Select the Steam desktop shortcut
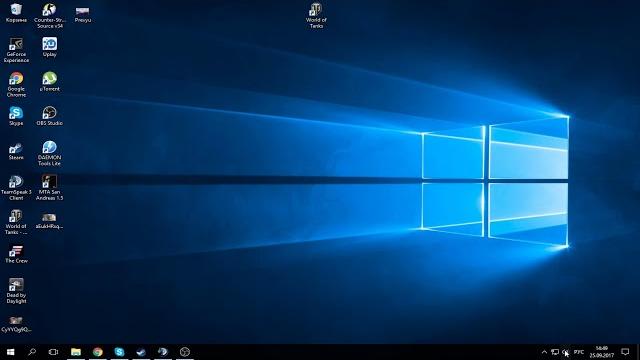The width and height of the screenshot is (640, 360). point(16,151)
